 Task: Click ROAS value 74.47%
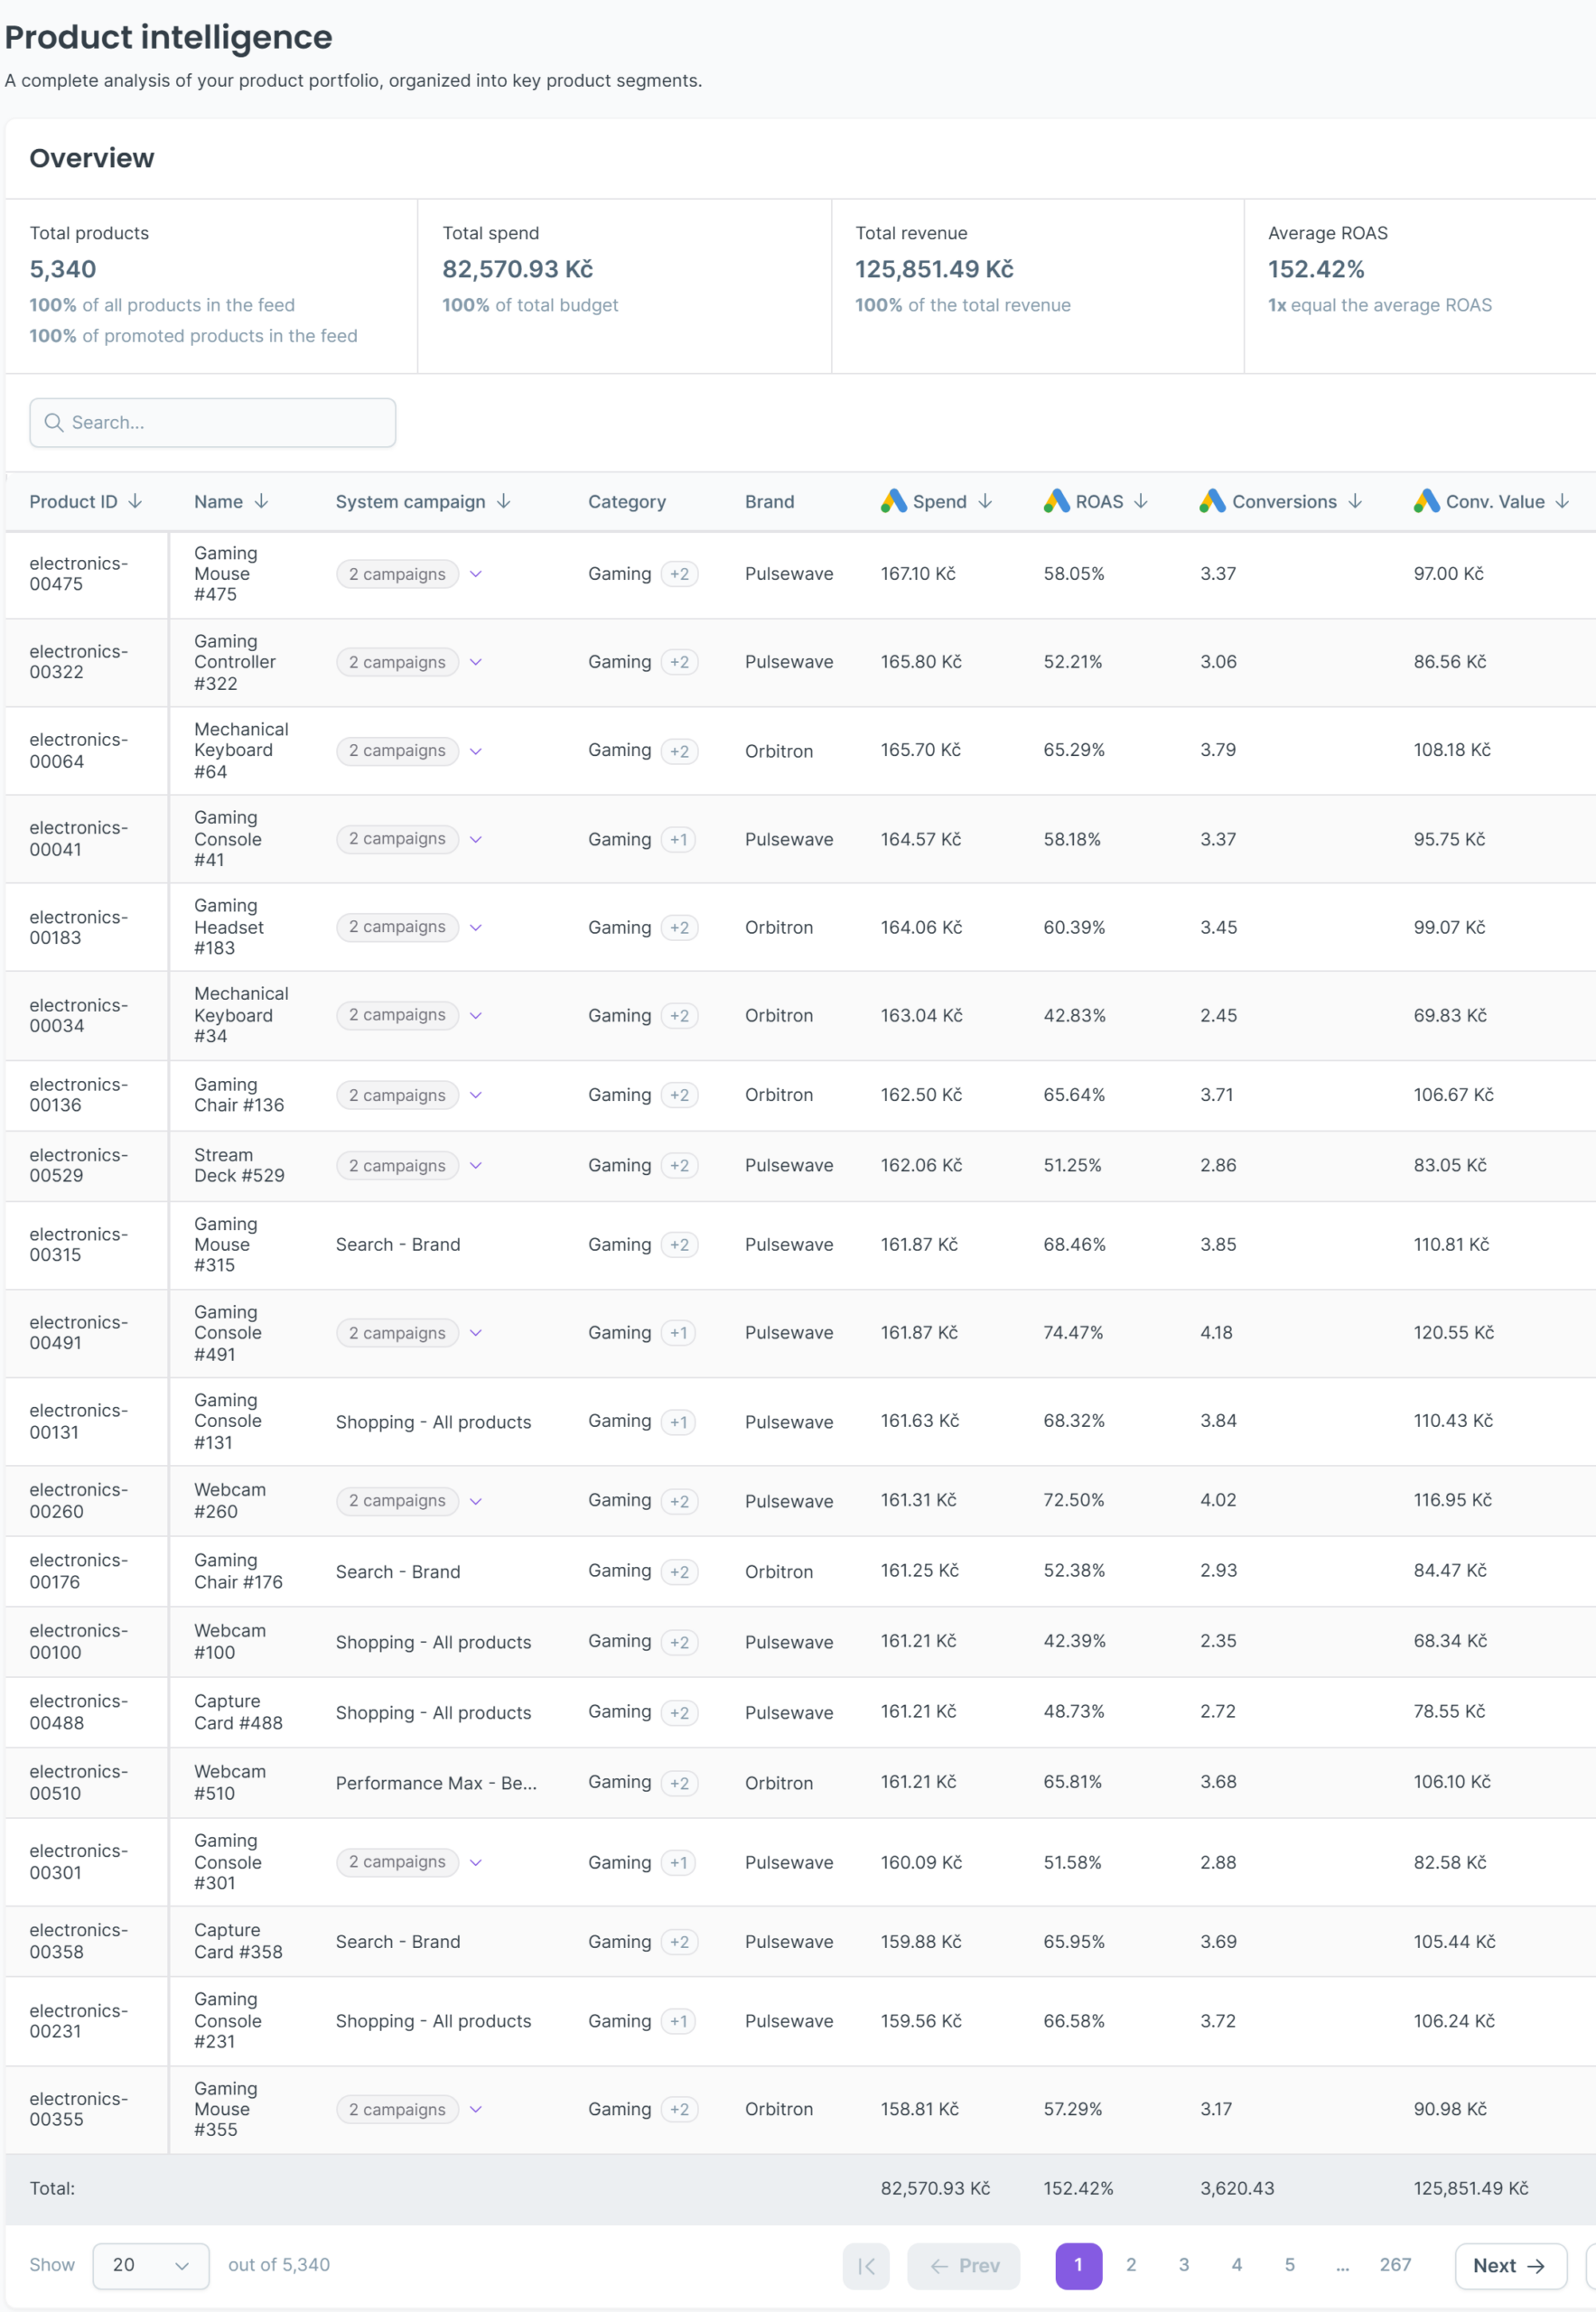1073,1333
